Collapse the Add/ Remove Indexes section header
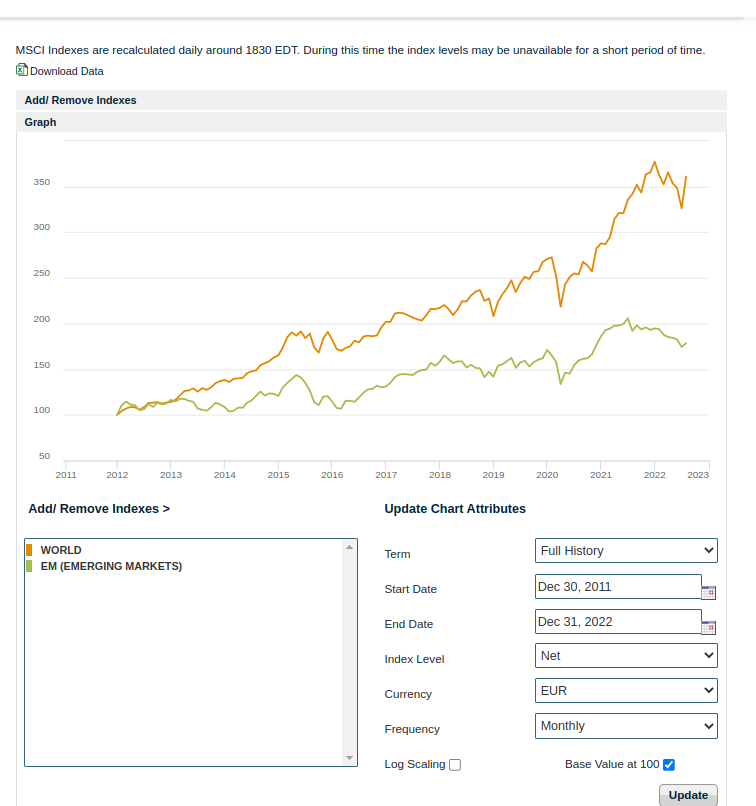Image resolution: width=756 pixels, height=806 pixels. click(x=80, y=100)
